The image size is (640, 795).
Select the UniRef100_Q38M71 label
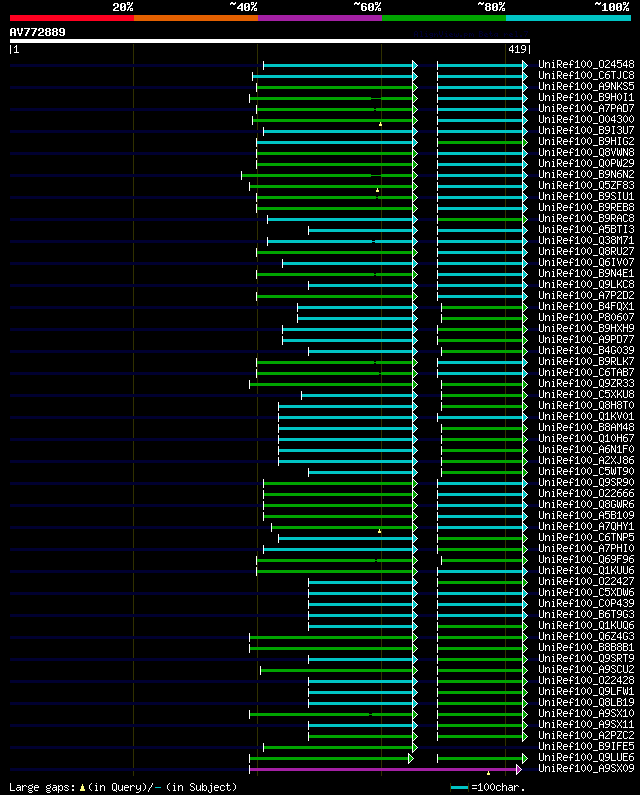pyautogui.click(x=586, y=240)
